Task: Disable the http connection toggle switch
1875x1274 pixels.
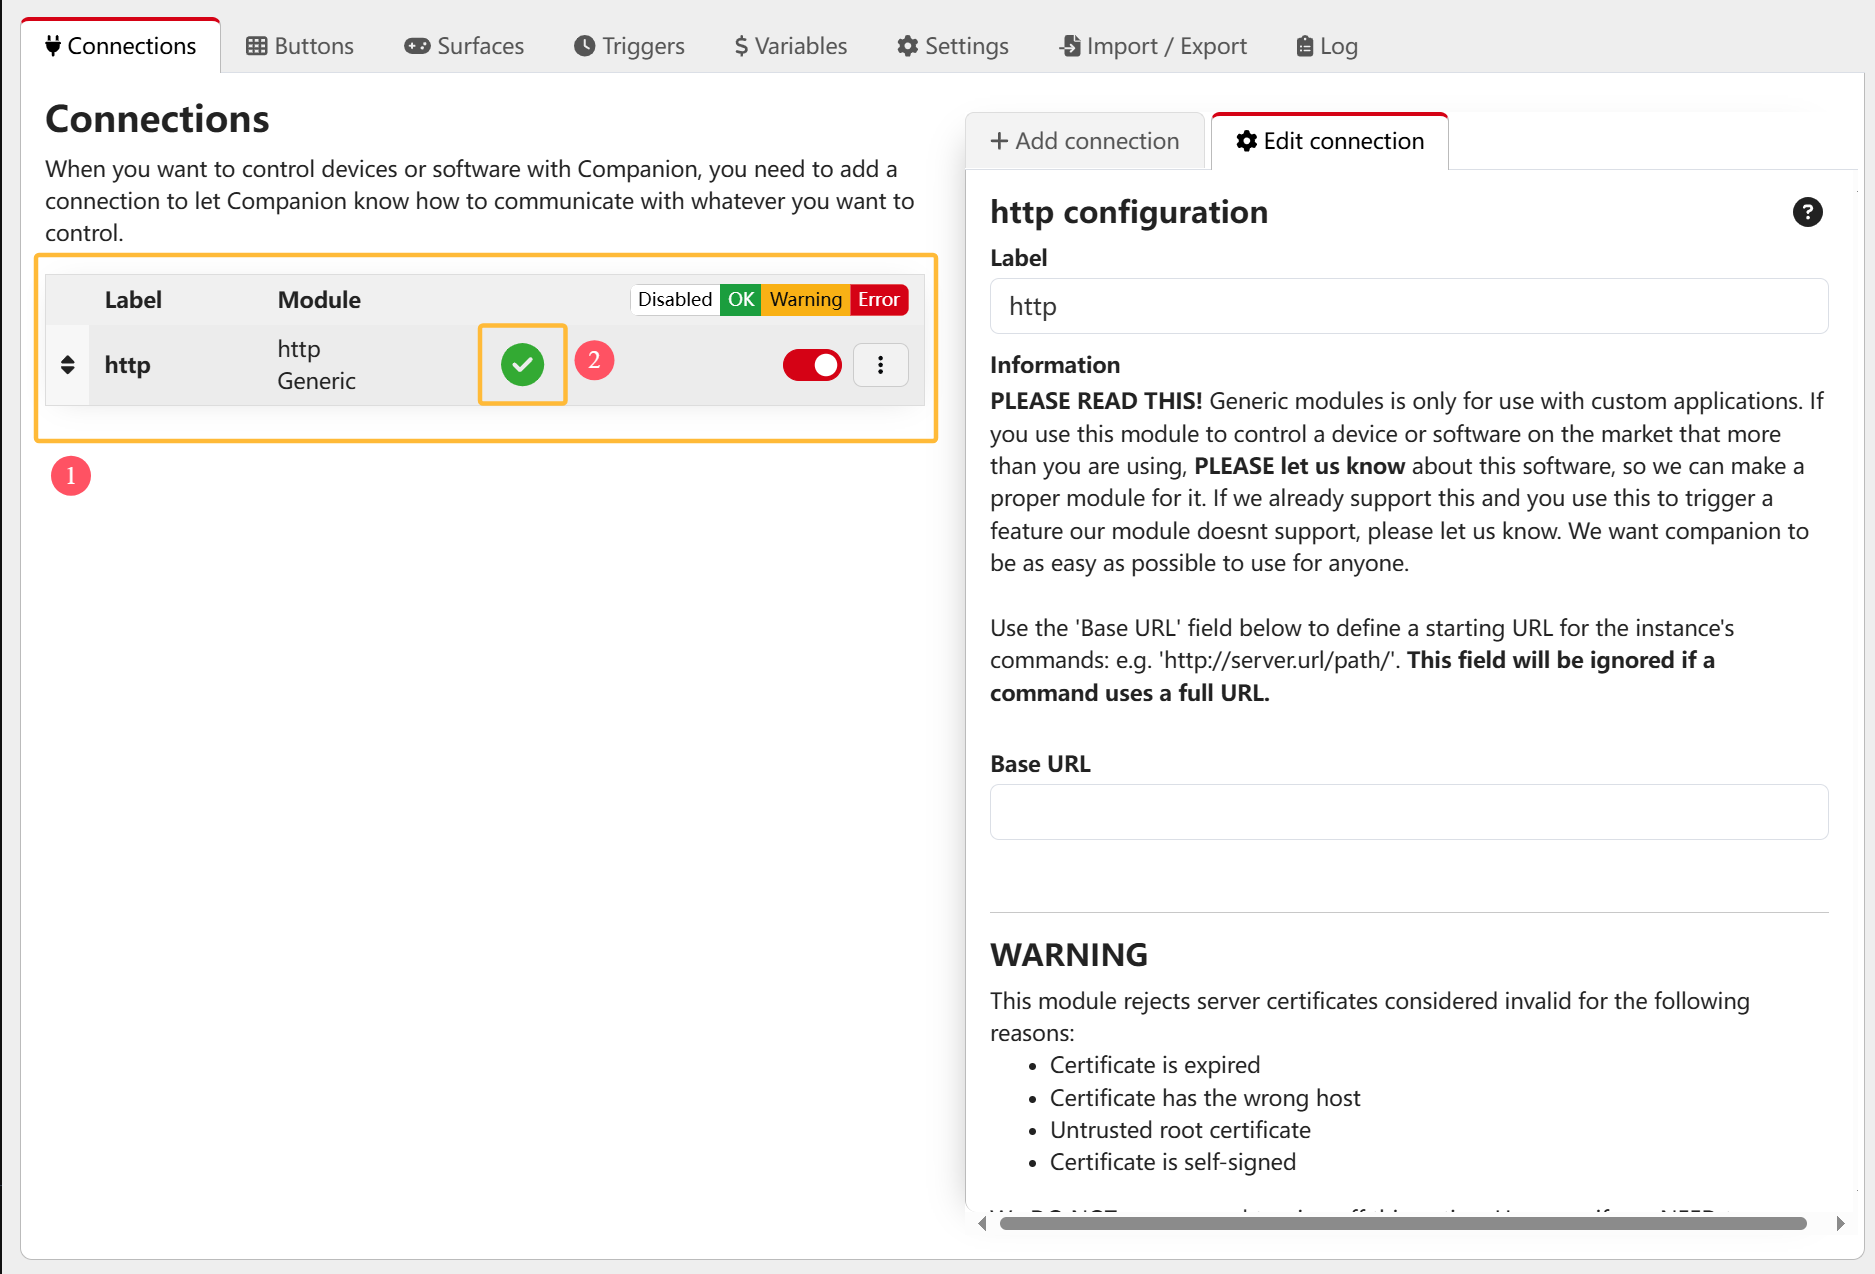Action: [812, 365]
